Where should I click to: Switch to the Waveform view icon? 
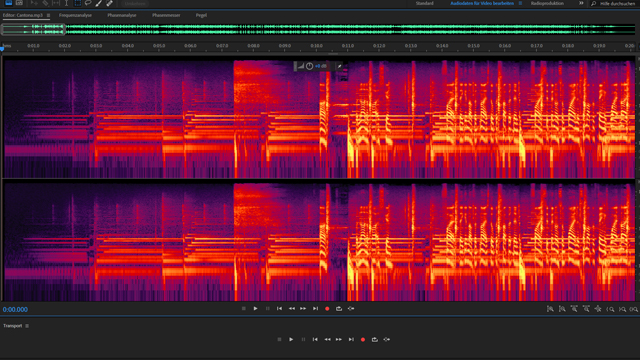click(x=8, y=3)
